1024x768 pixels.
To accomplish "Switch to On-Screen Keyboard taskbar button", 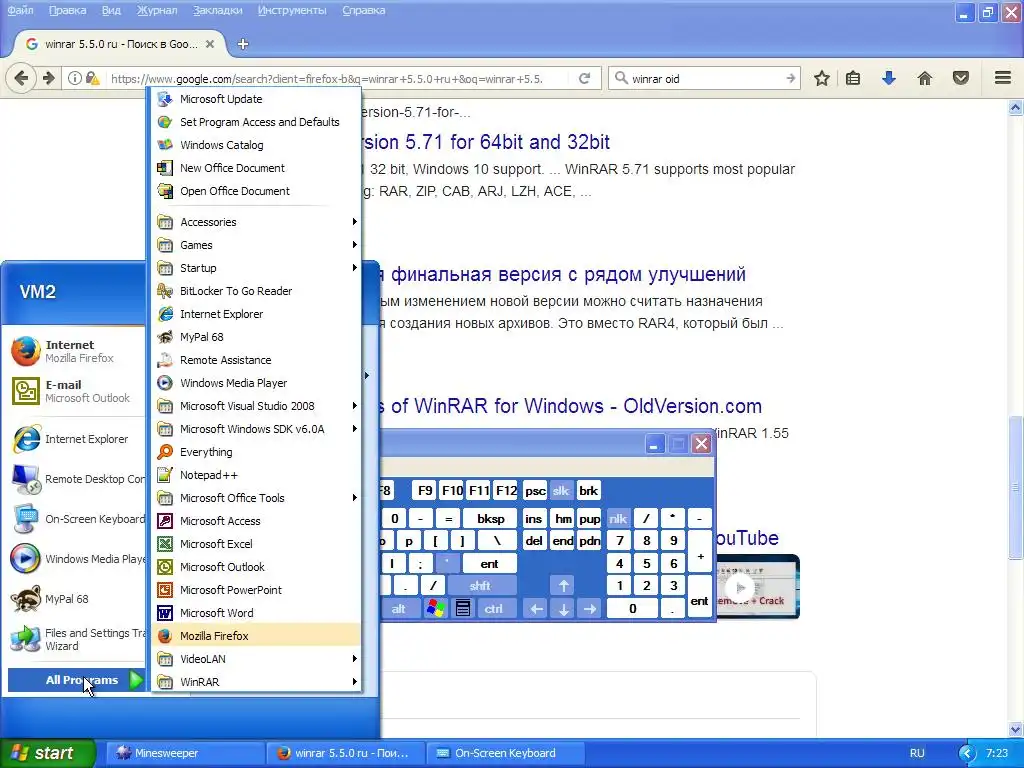I will click(505, 753).
